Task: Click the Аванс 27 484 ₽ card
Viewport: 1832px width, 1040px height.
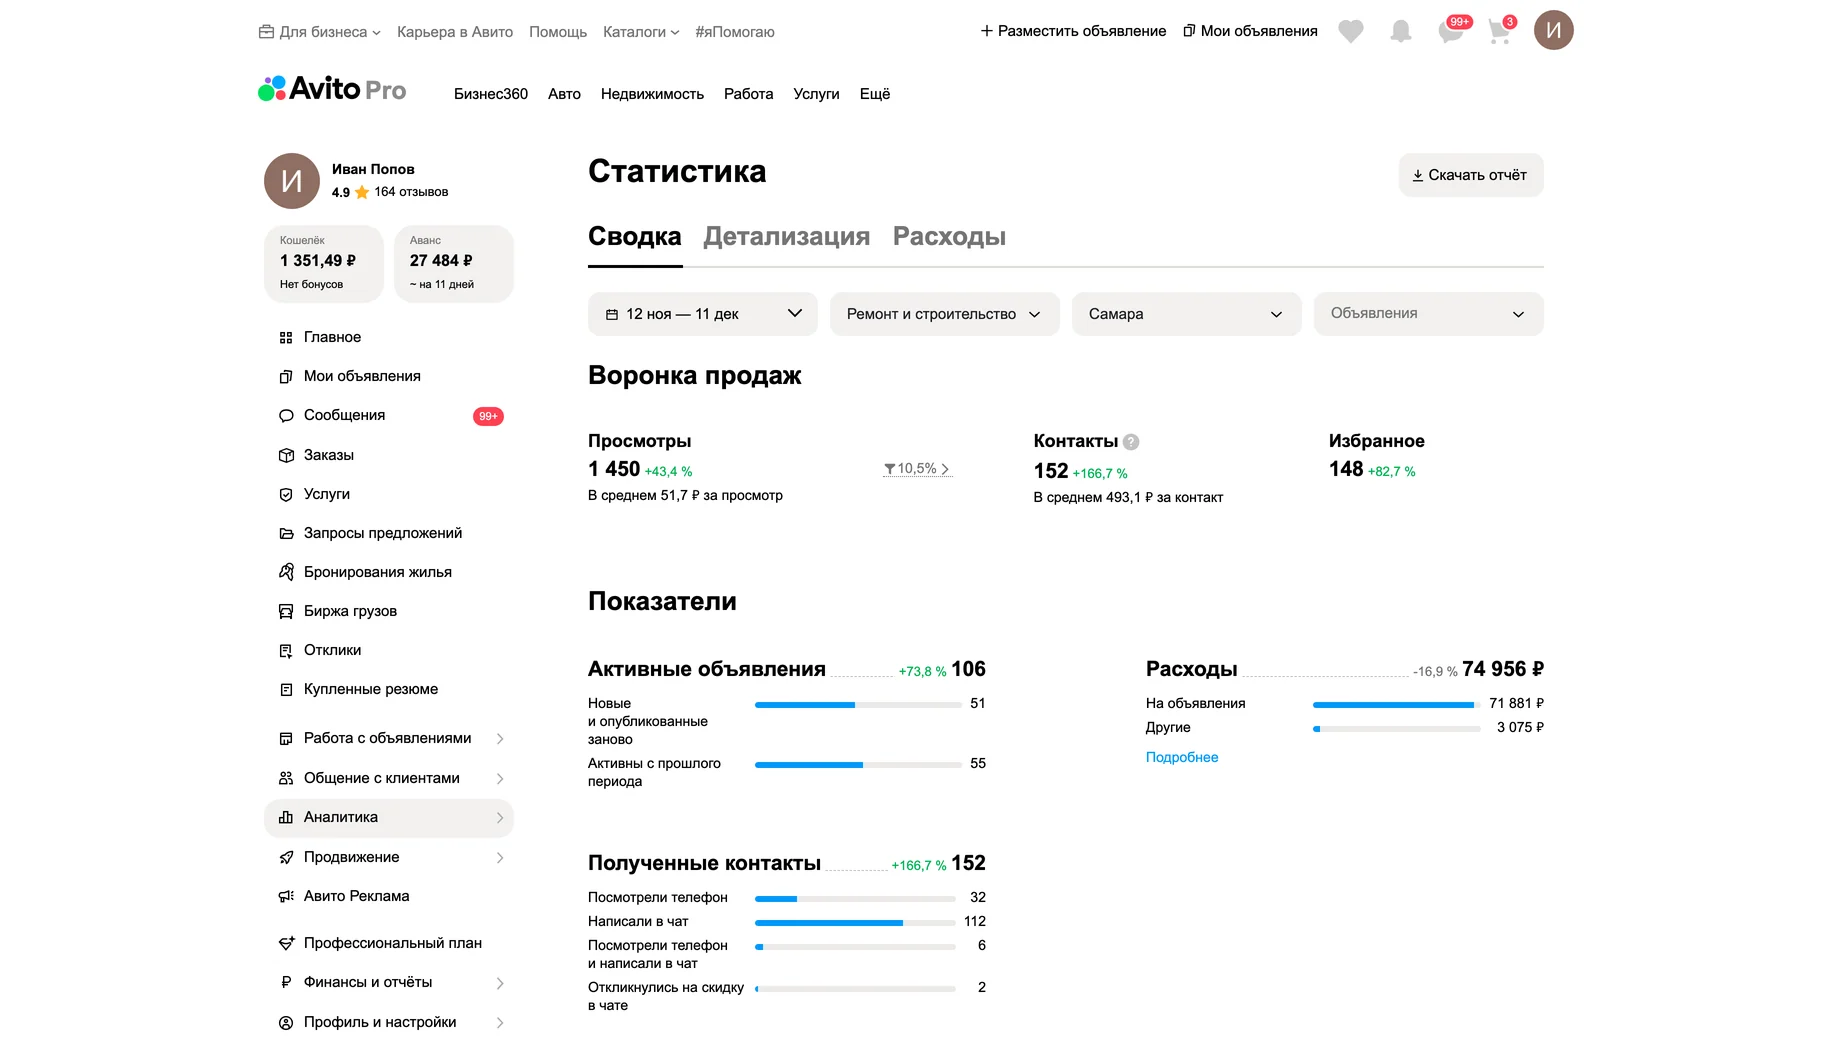Action: pos(454,264)
